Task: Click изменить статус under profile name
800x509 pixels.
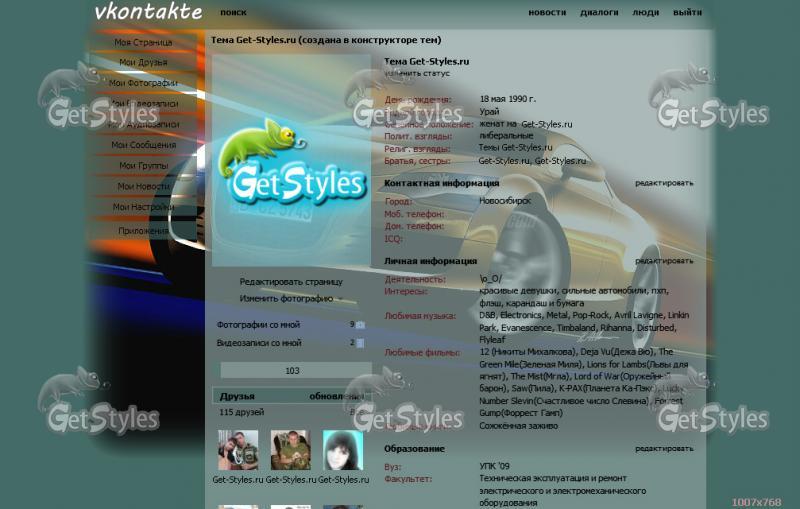Action: pyautogui.click(x=417, y=73)
